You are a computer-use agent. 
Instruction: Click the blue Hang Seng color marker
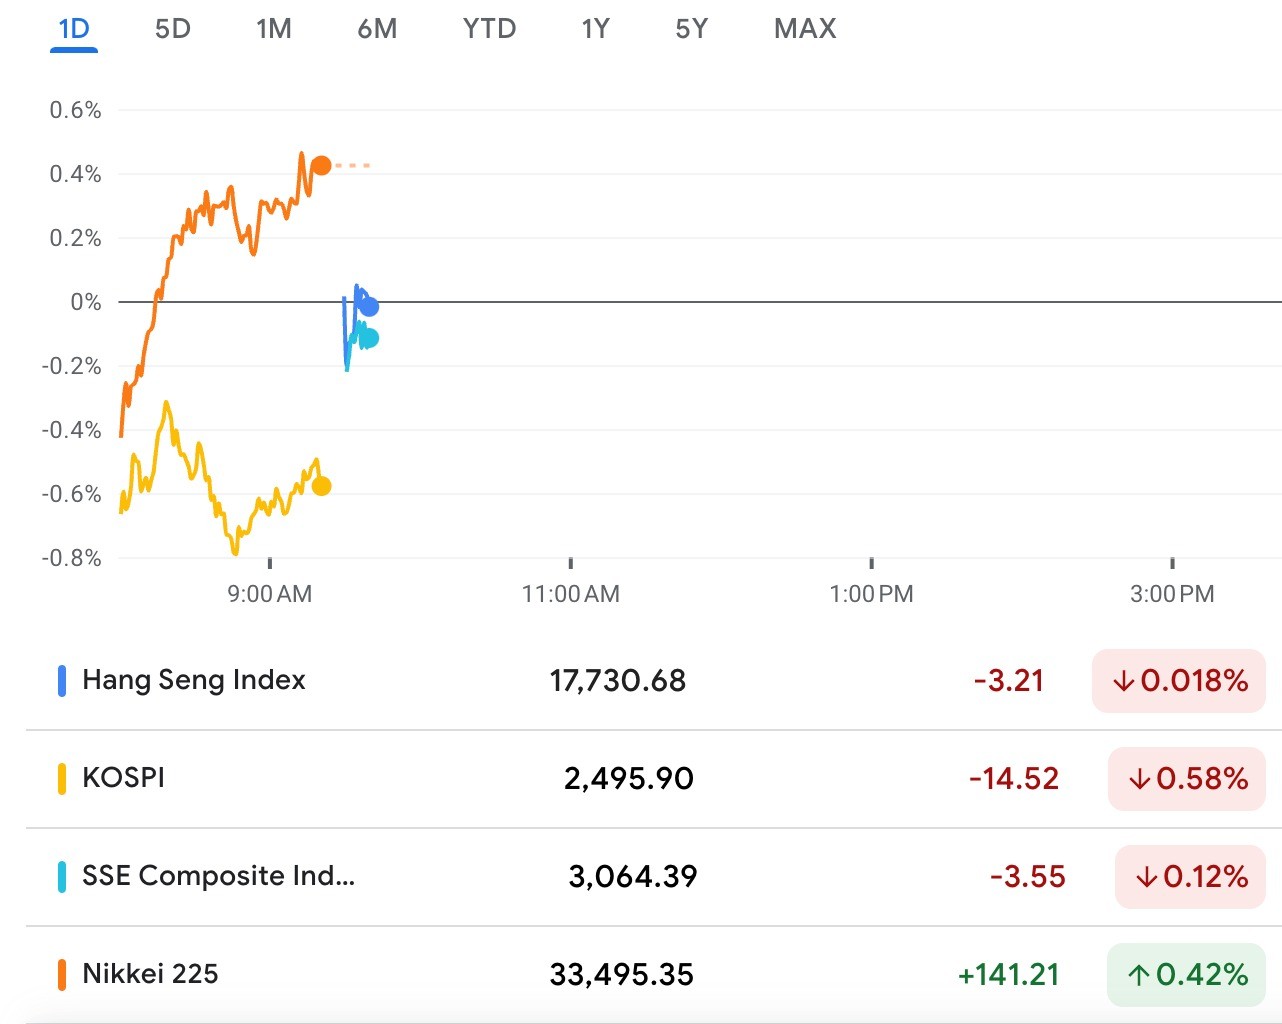point(62,681)
